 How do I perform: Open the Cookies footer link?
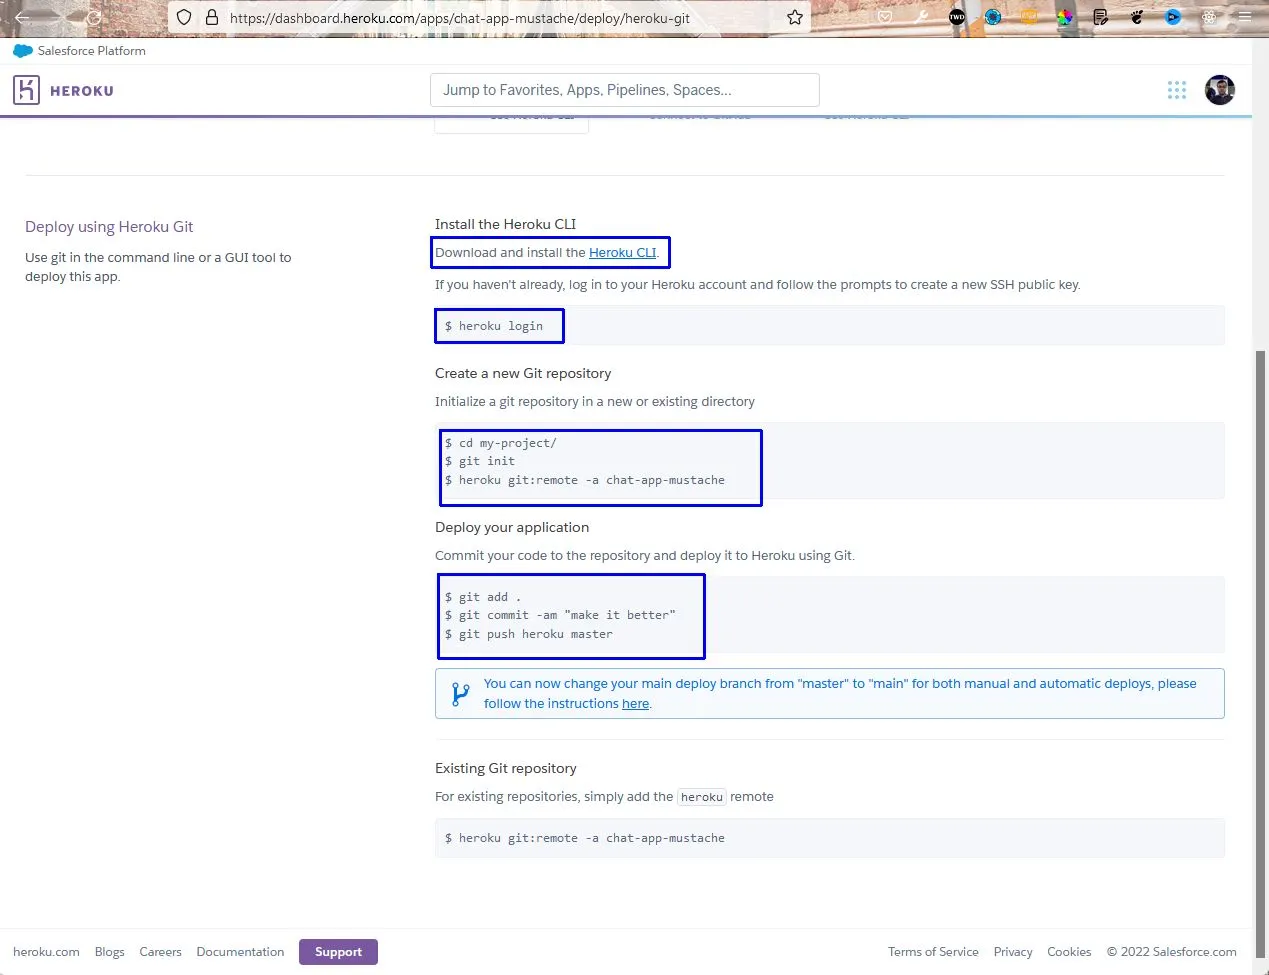tap(1069, 952)
